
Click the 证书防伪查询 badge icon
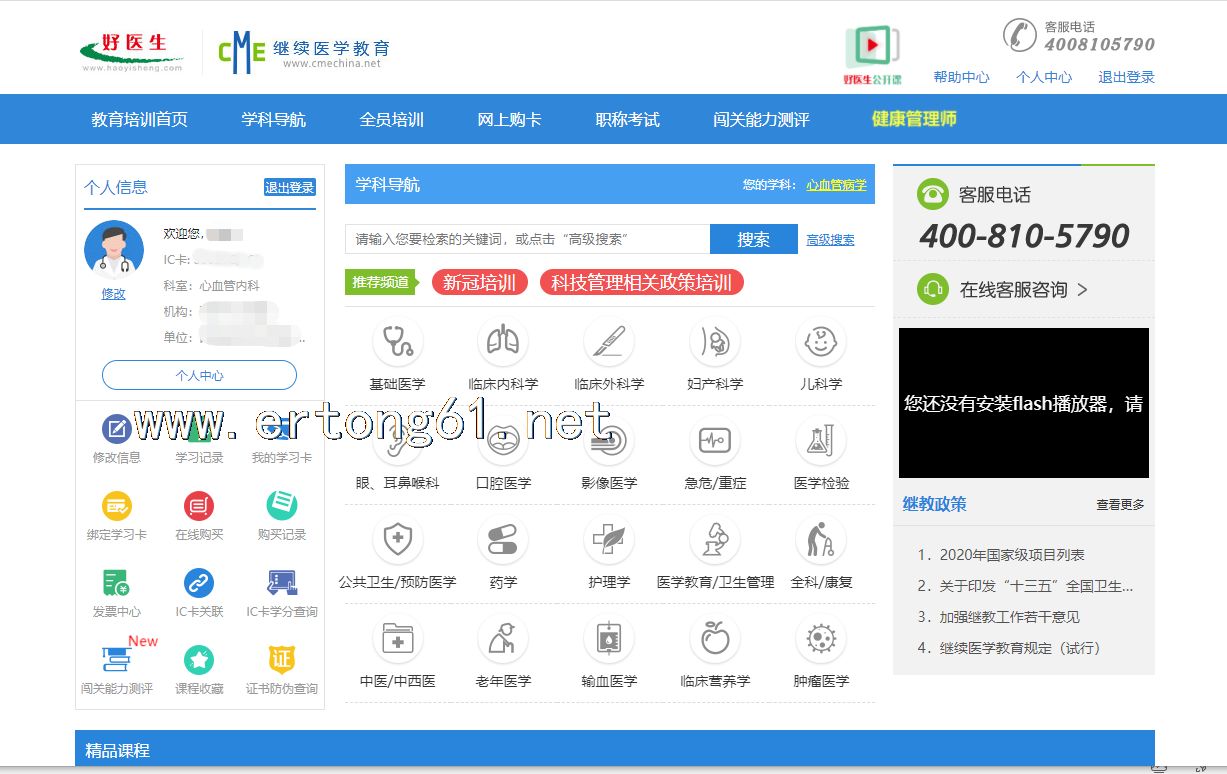(282, 660)
